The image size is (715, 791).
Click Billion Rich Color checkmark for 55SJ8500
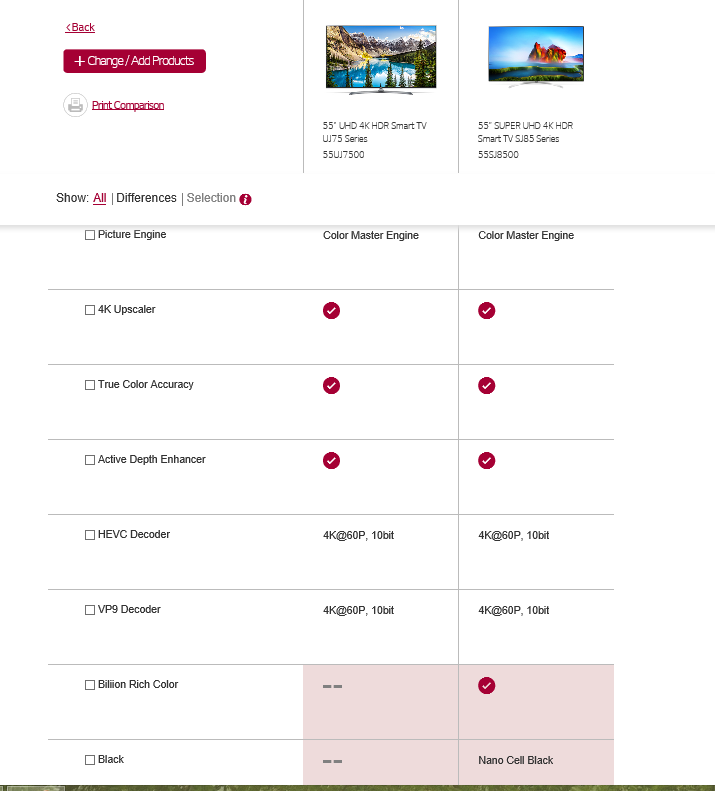coord(486,685)
